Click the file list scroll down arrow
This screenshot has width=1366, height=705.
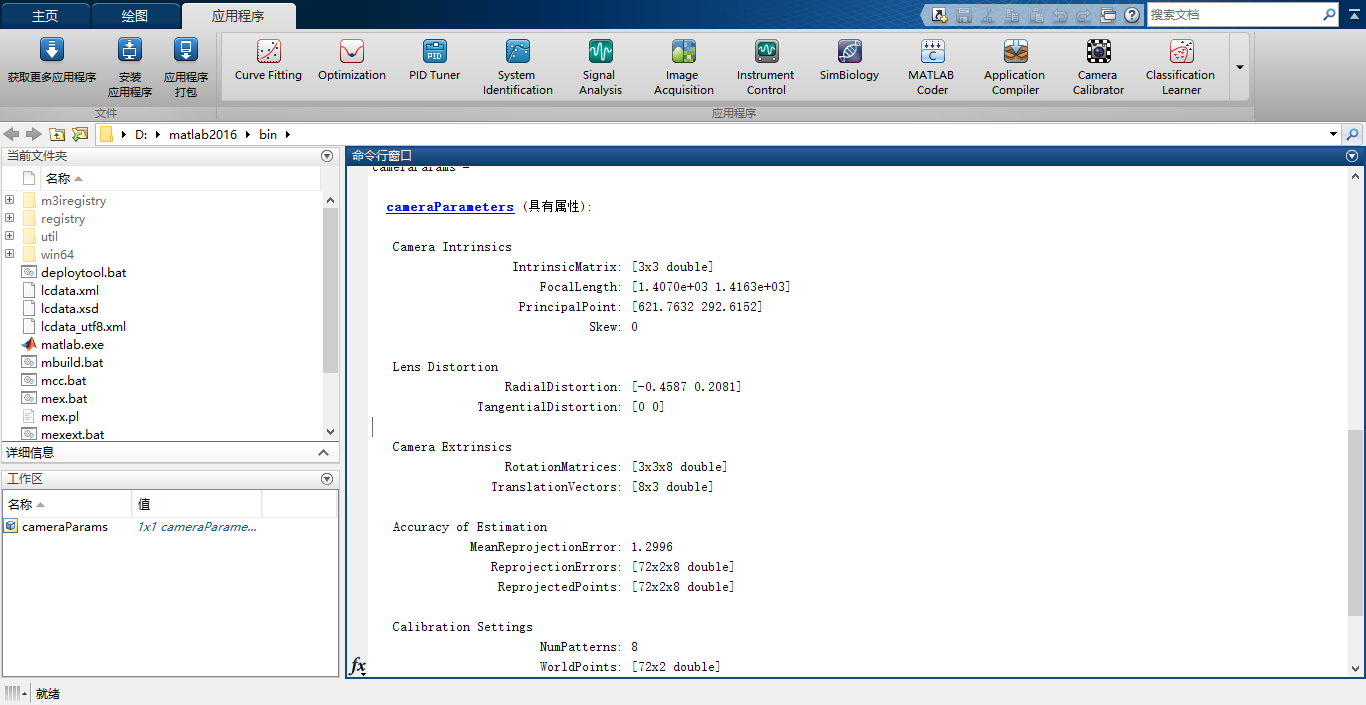pyautogui.click(x=331, y=432)
